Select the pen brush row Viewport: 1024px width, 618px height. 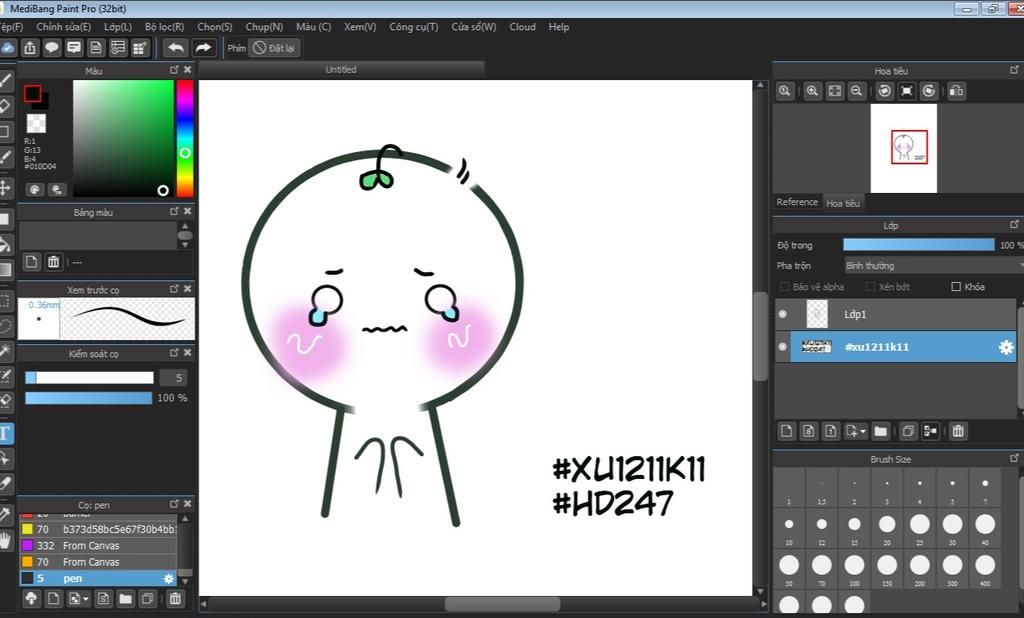pyautogui.click(x=98, y=578)
